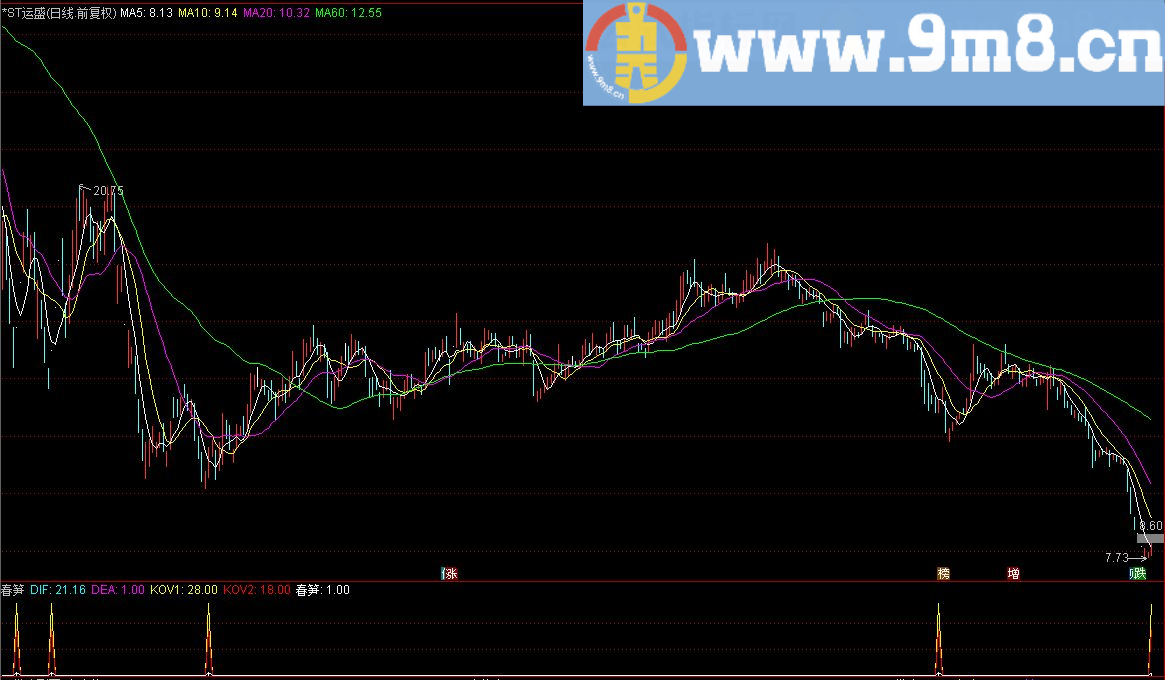Click the KOV2: 18.00 value label
The image size is (1165, 680).
[x=256, y=590]
